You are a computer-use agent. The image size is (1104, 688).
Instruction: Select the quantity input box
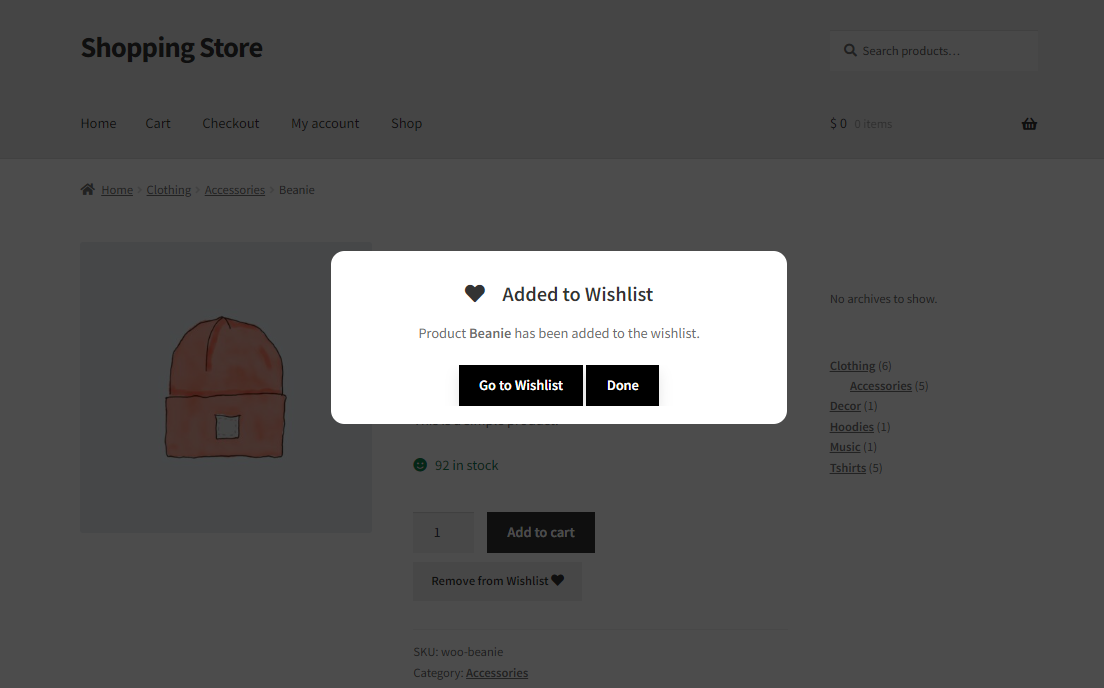[x=444, y=532]
